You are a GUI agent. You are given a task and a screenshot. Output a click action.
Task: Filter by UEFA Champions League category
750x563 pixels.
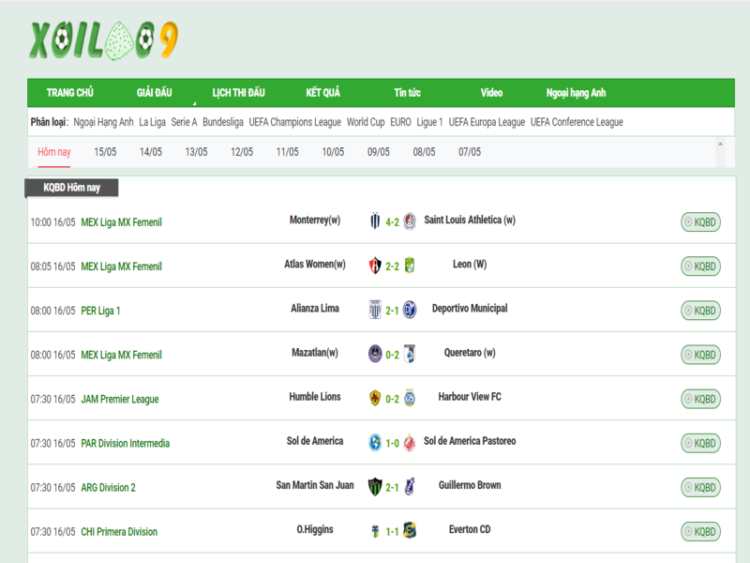click(295, 122)
